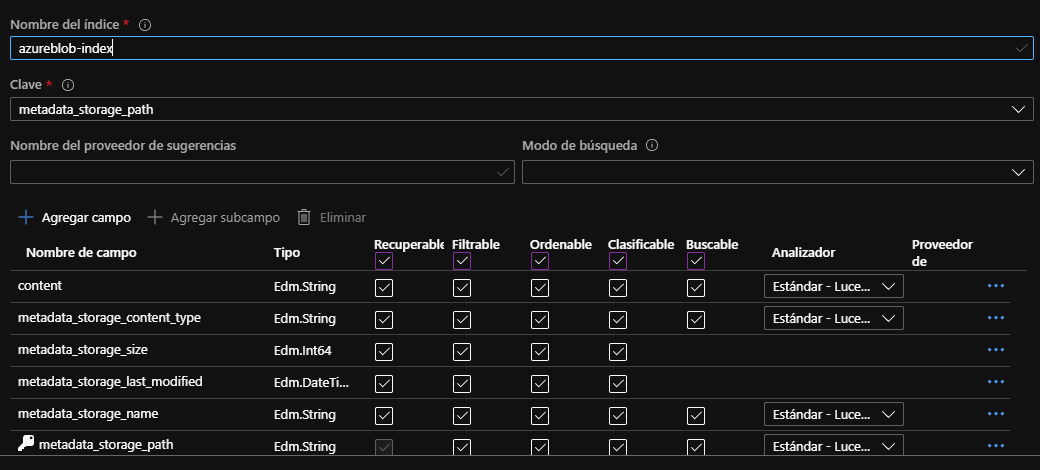Open Analizador dropdown for metadata_storage_content_type
Image resolution: width=1040 pixels, height=470 pixels.
click(834, 318)
